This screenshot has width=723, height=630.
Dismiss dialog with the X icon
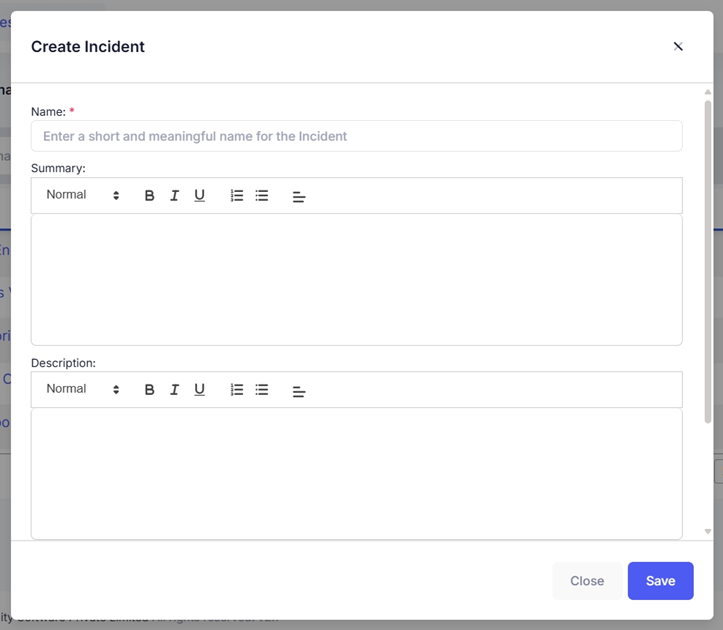(678, 47)
